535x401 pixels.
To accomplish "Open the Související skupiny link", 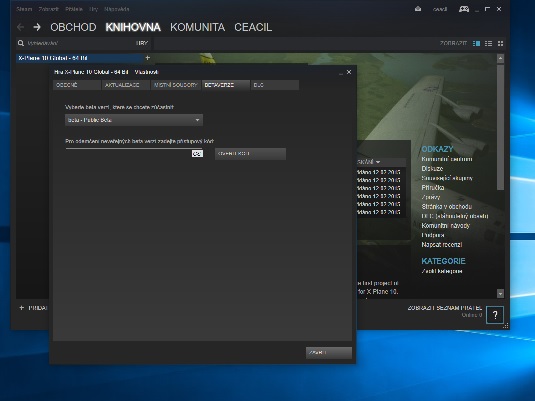I will (x=447, y=178).
